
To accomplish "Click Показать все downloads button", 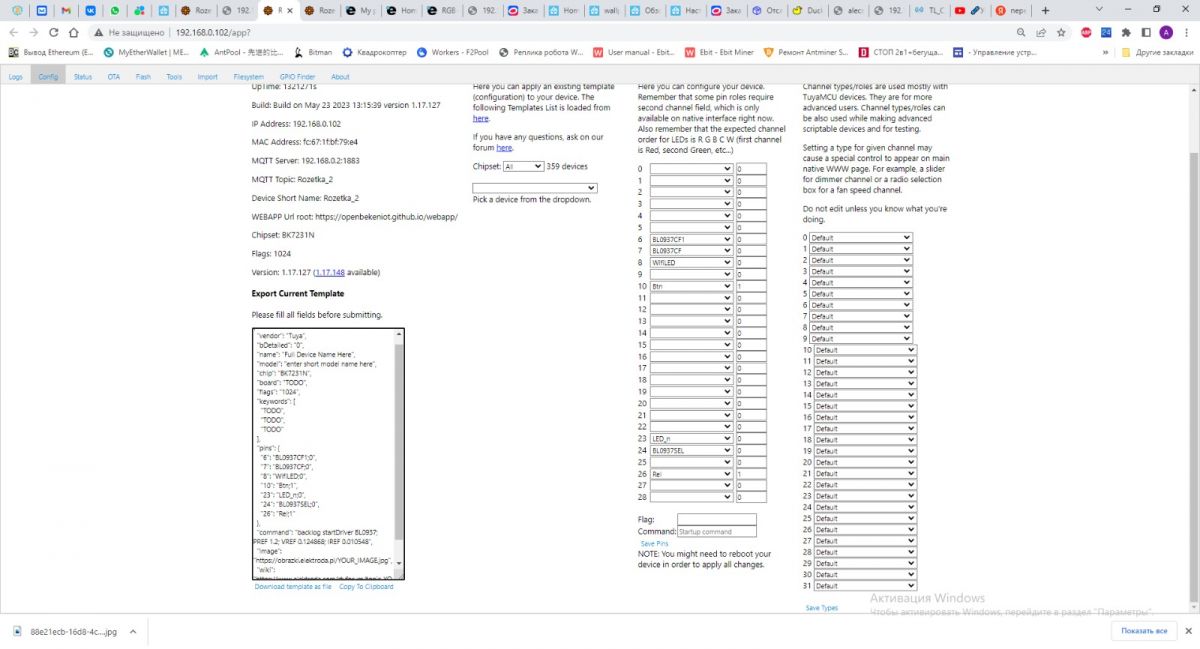I will click(1144, 631).
